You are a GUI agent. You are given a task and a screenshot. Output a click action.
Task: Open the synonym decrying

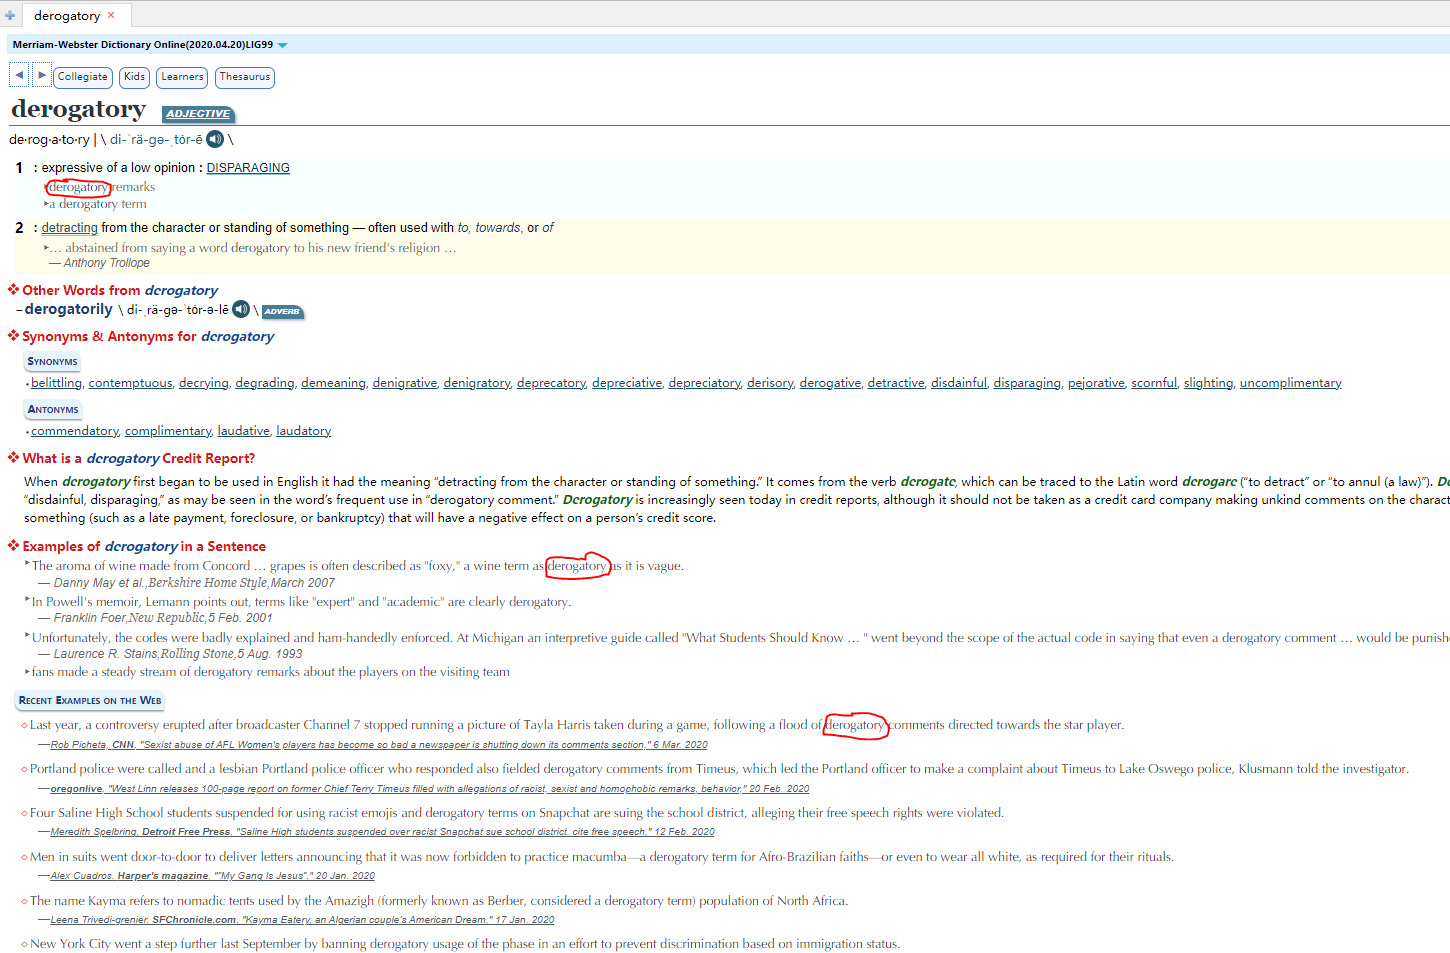point(204,383)
